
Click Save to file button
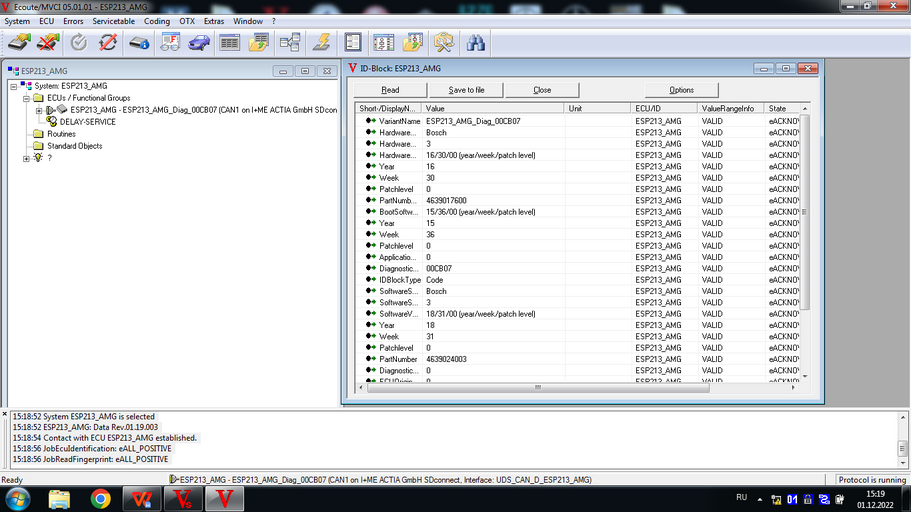click(466, 90)
